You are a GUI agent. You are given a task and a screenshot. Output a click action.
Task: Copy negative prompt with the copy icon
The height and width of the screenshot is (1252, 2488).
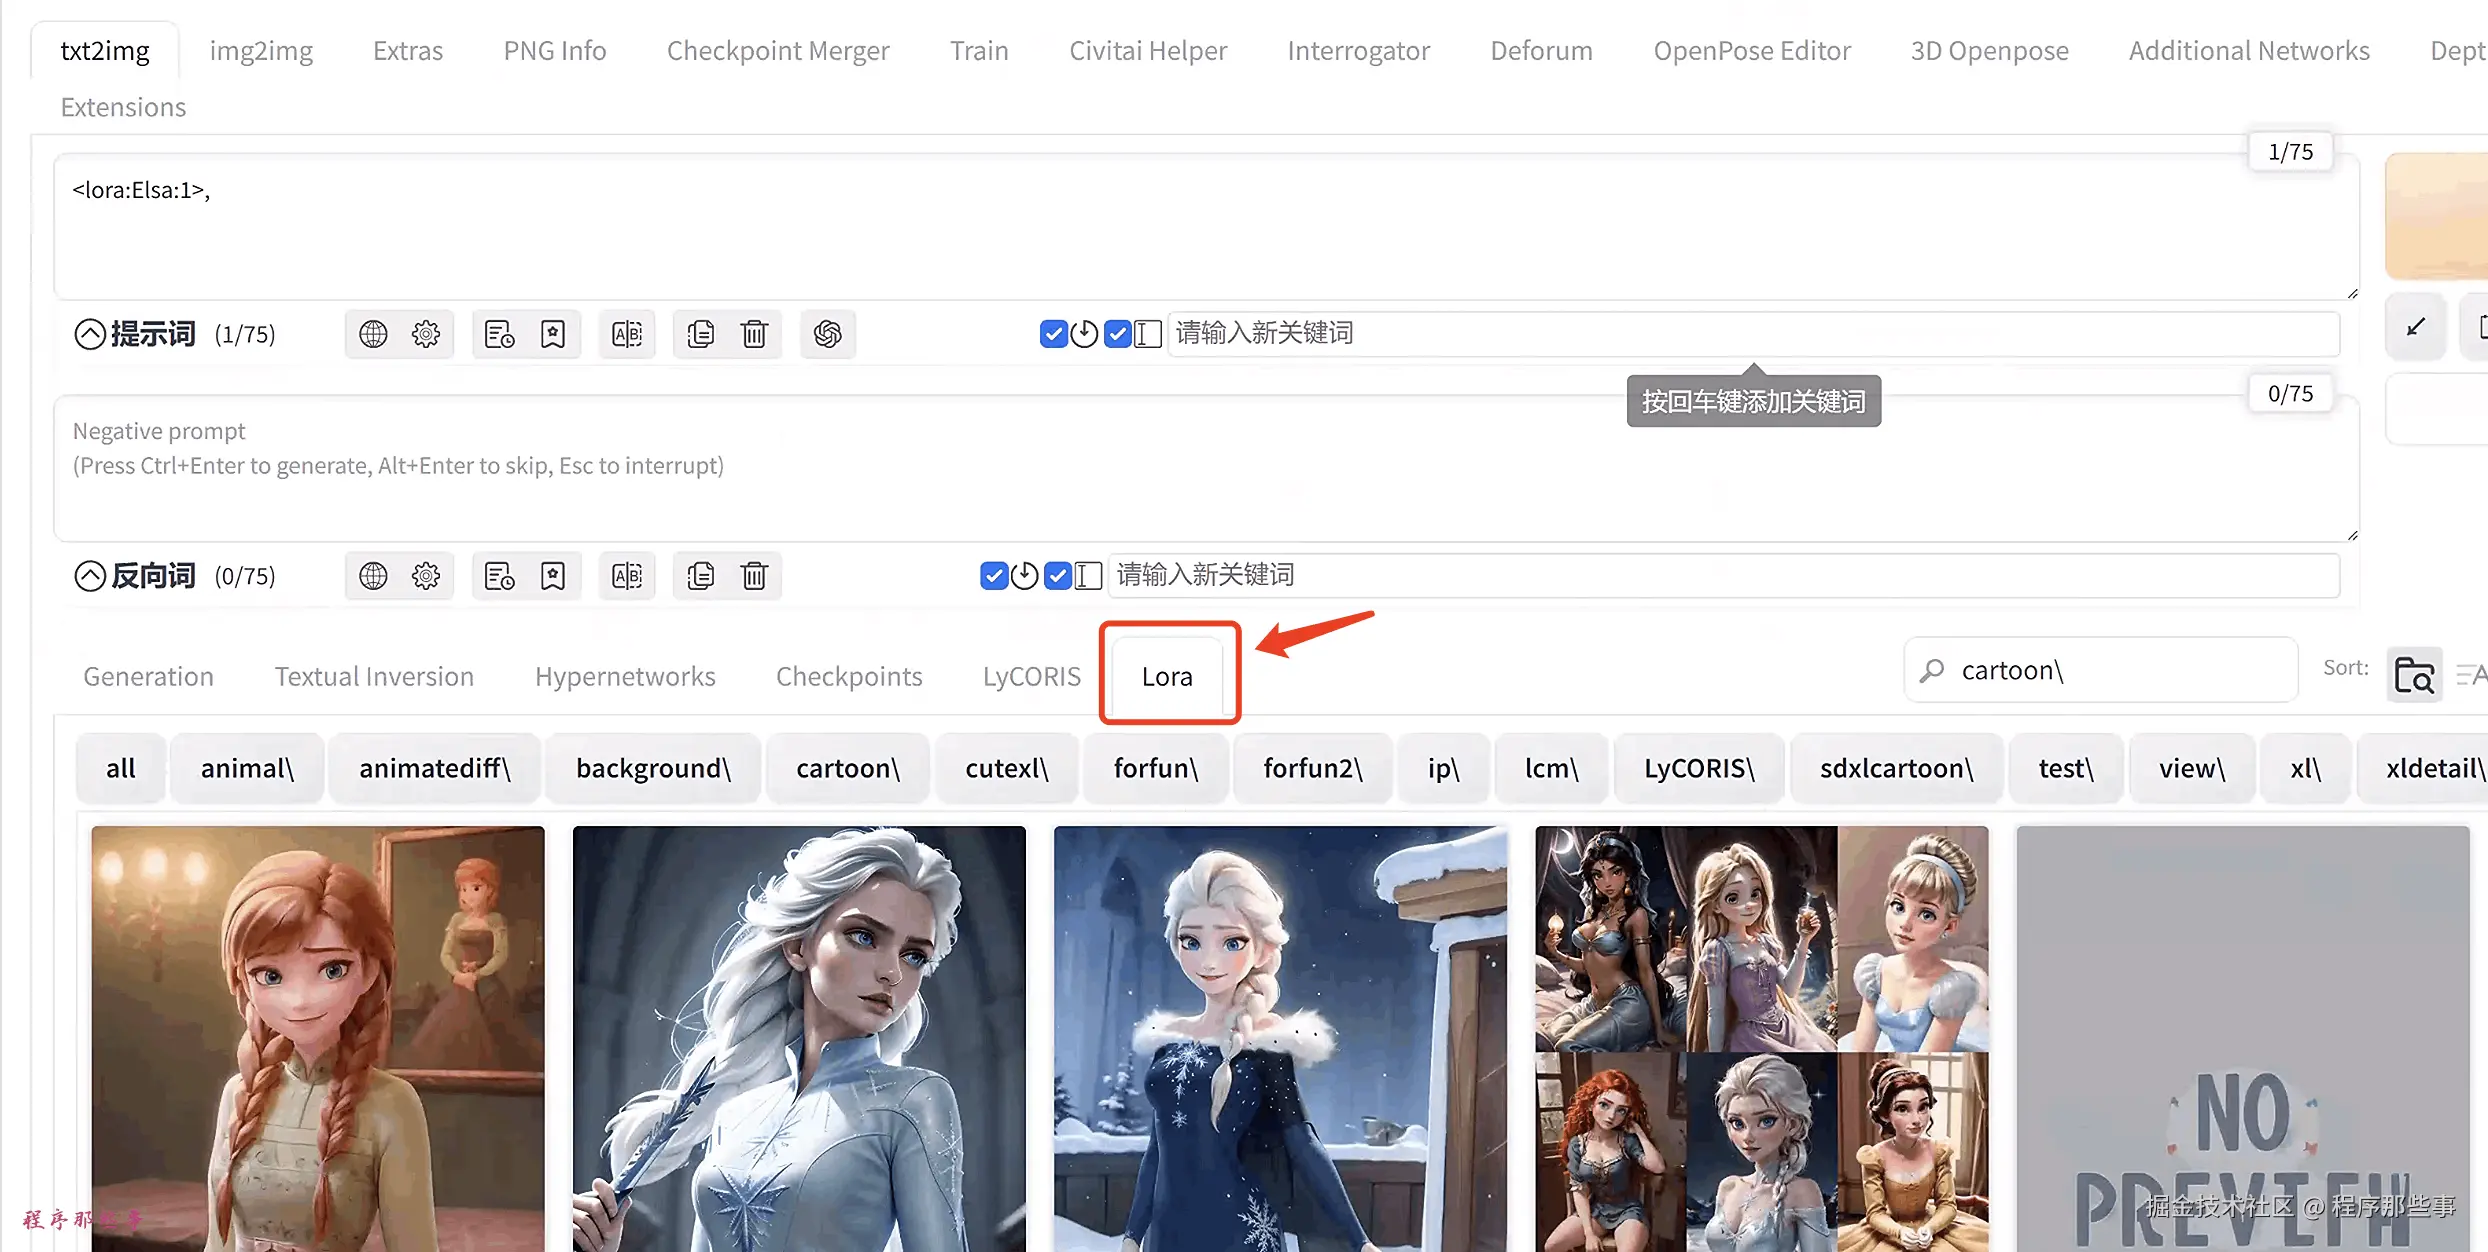700,576
